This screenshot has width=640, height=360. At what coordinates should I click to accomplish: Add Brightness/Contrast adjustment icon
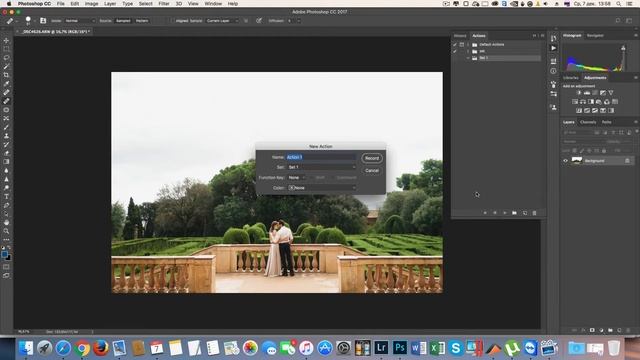pos(579,93)
